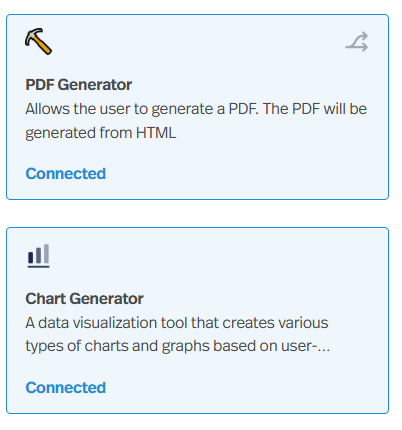This screenshot has width=402, height=430.
Task: Click the hammer icon on PDF Generator
Action: 38,41
